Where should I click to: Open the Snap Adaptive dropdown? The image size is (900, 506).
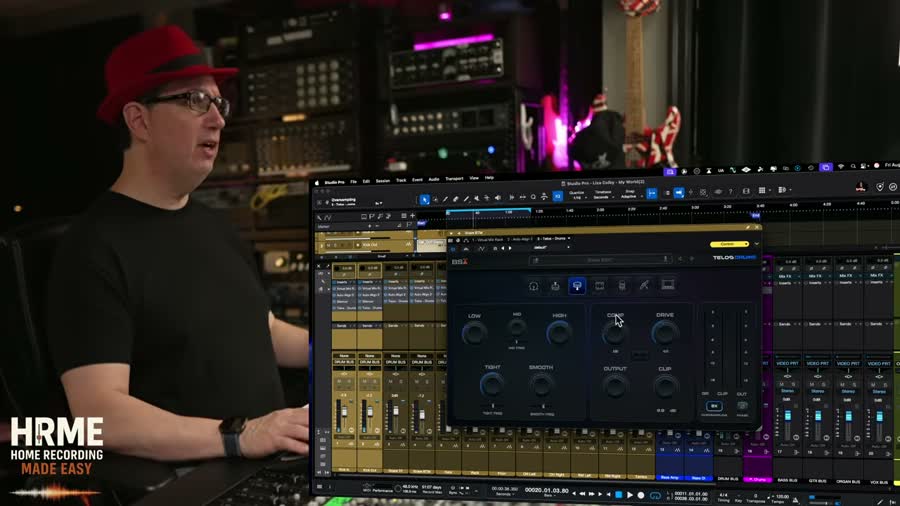click(x=630, y=194)
